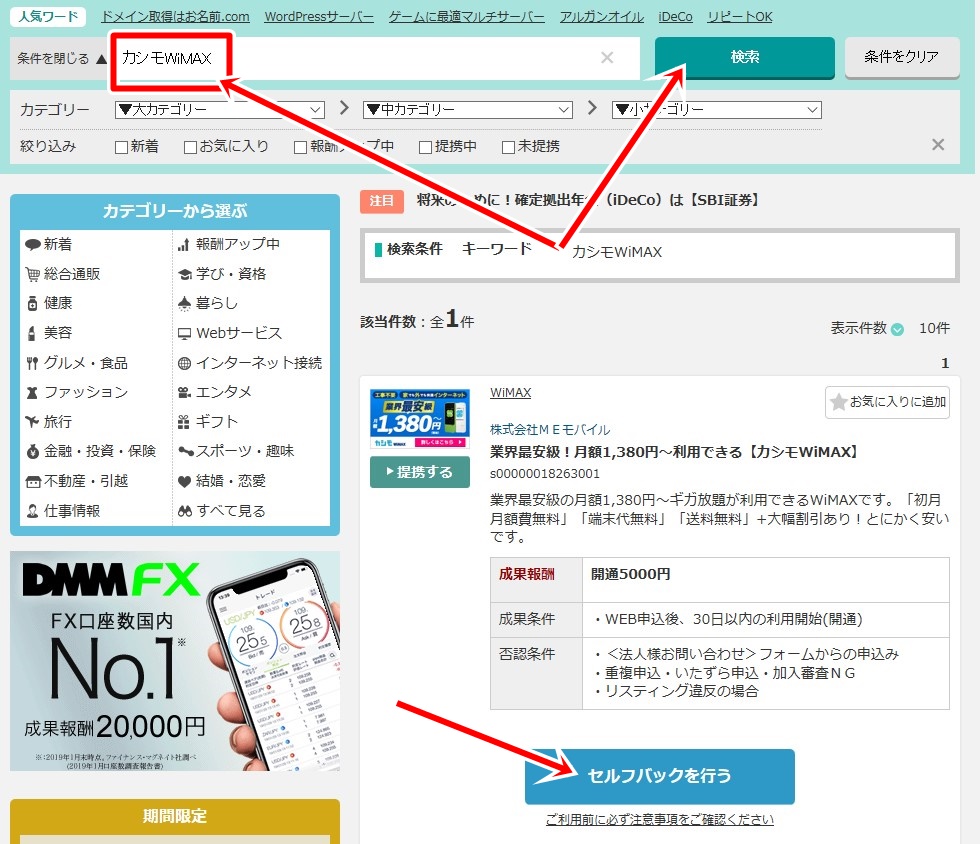Open the iDeCo popular word

coord(675,17)
